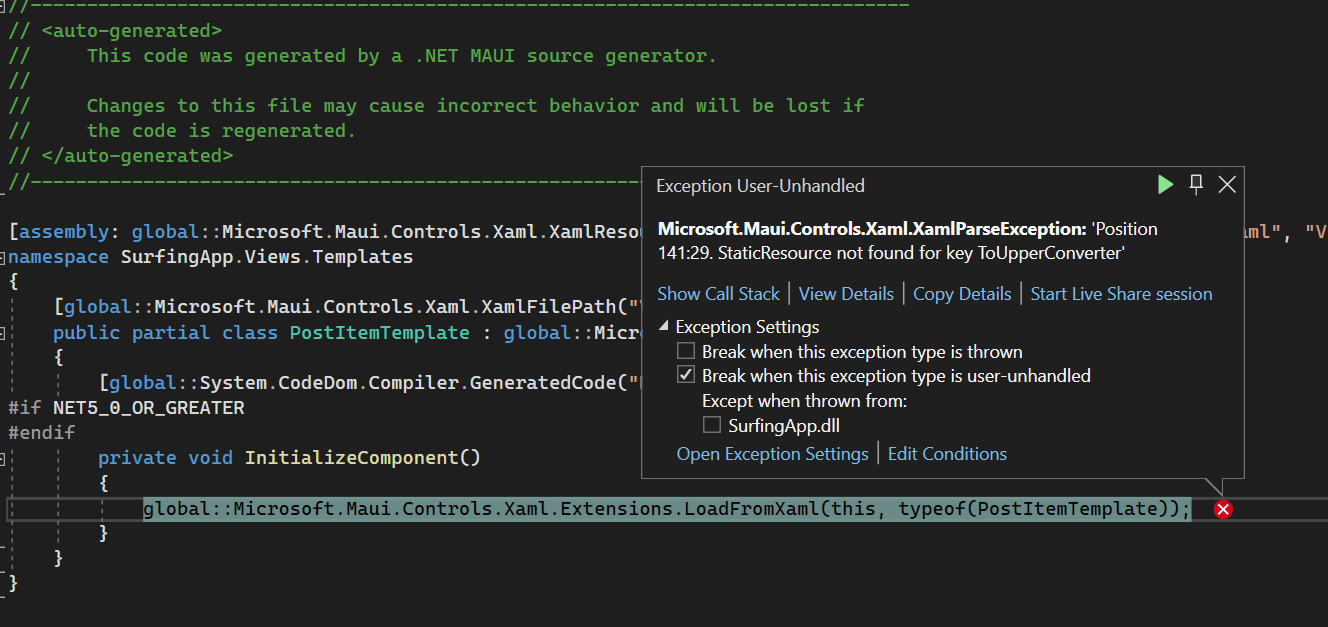
Task: Click the XamlFilePath attribute line
Action: point(347,307)
